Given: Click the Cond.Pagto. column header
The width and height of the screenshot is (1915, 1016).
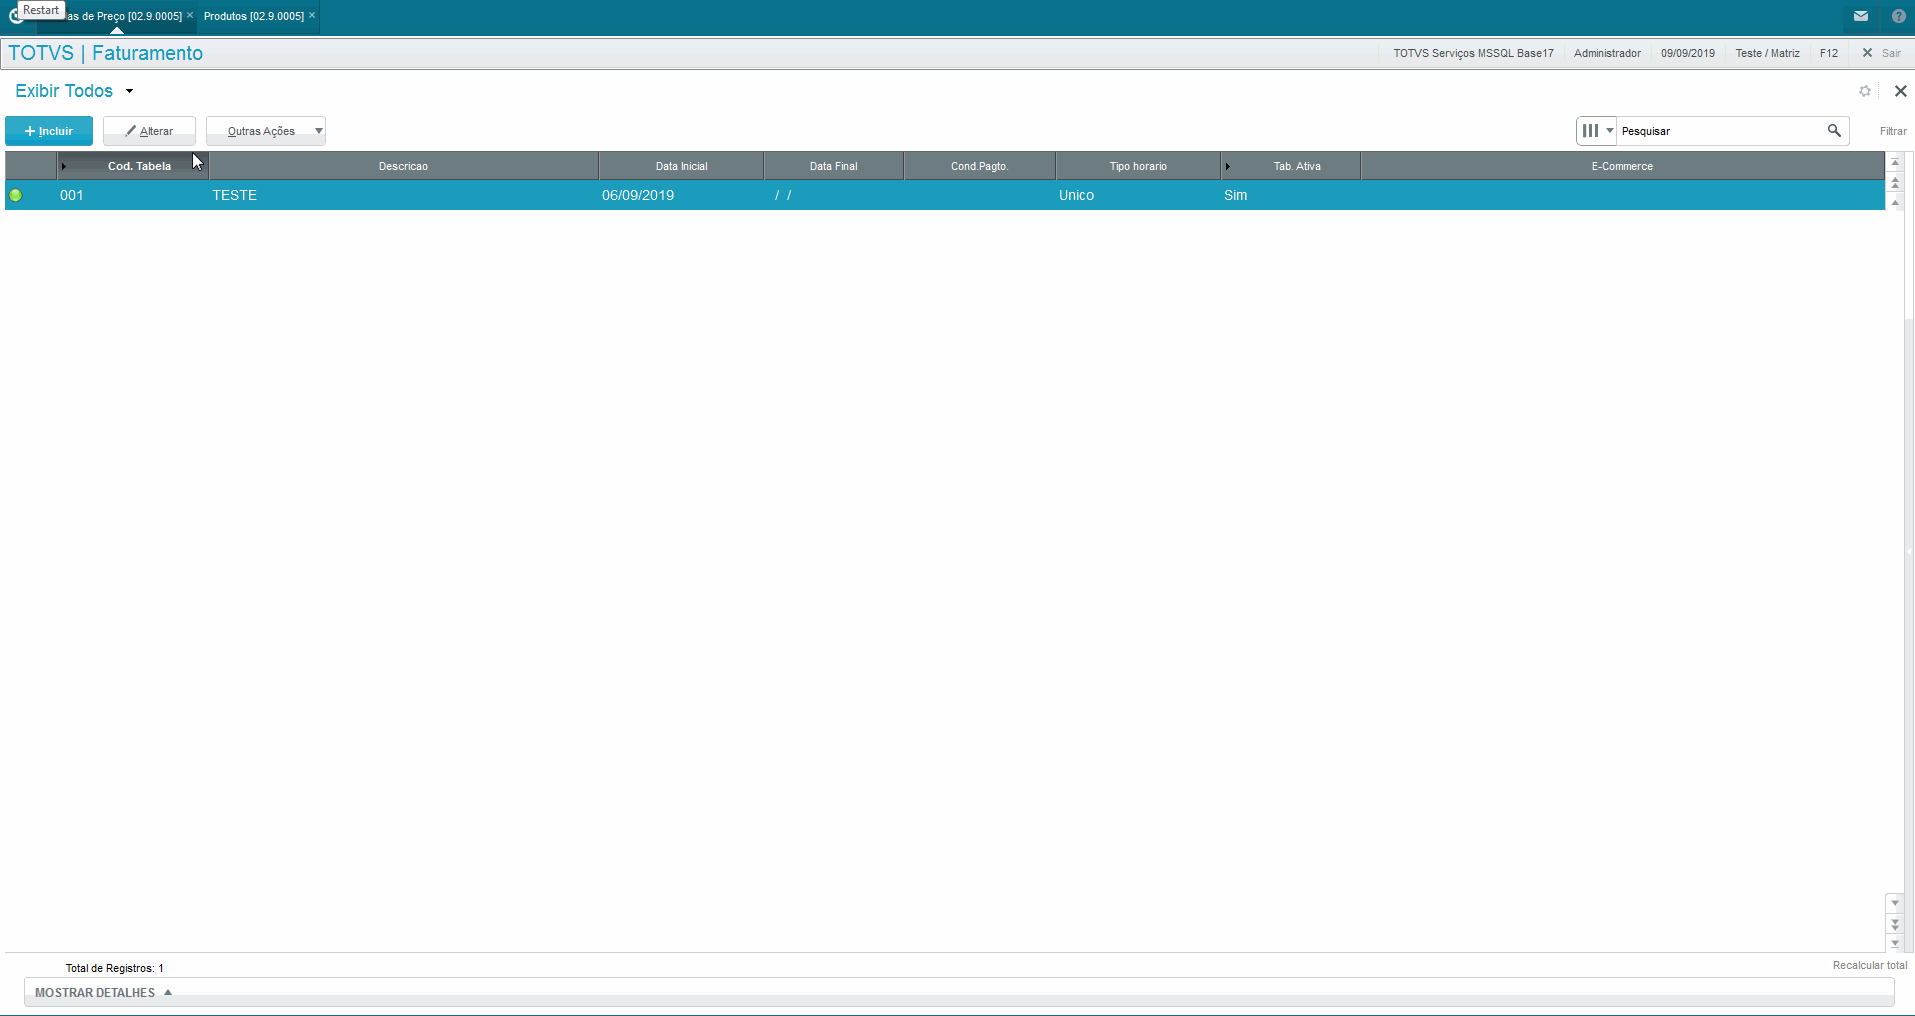Looking at the screenshot, I should point(979,166).
